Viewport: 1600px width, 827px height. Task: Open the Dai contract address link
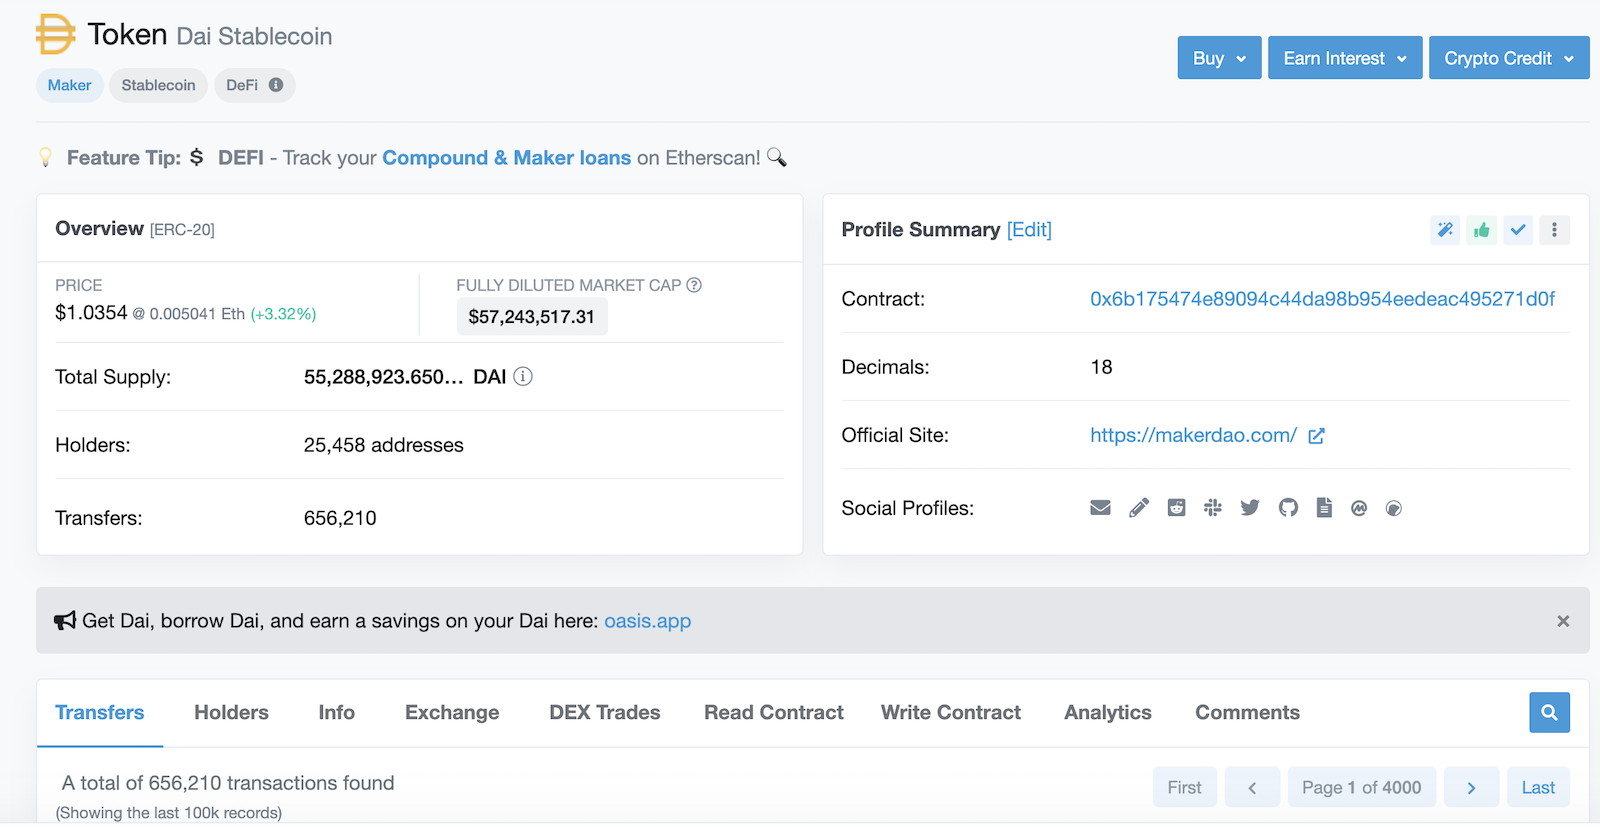[1322, 299]
